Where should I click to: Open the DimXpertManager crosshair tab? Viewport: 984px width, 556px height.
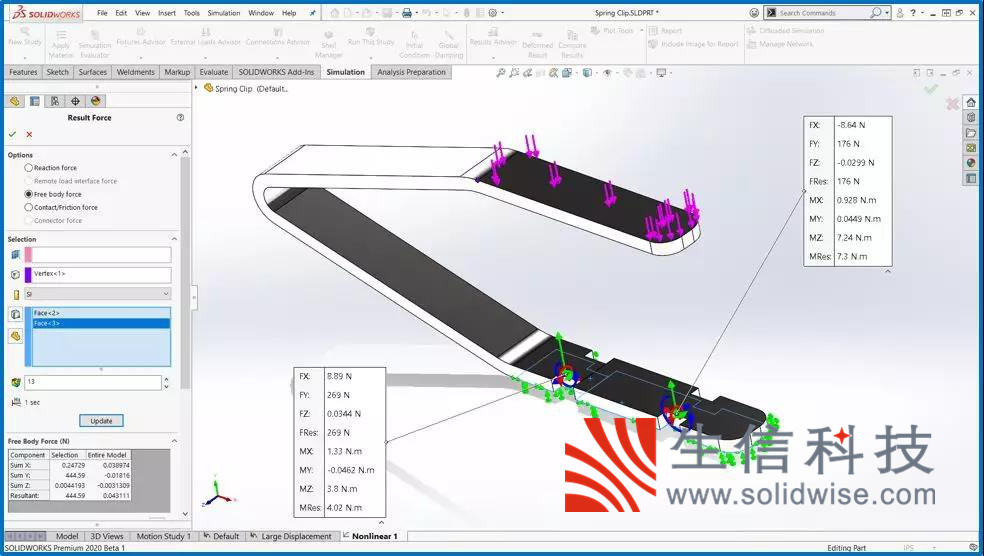point(75,101)
